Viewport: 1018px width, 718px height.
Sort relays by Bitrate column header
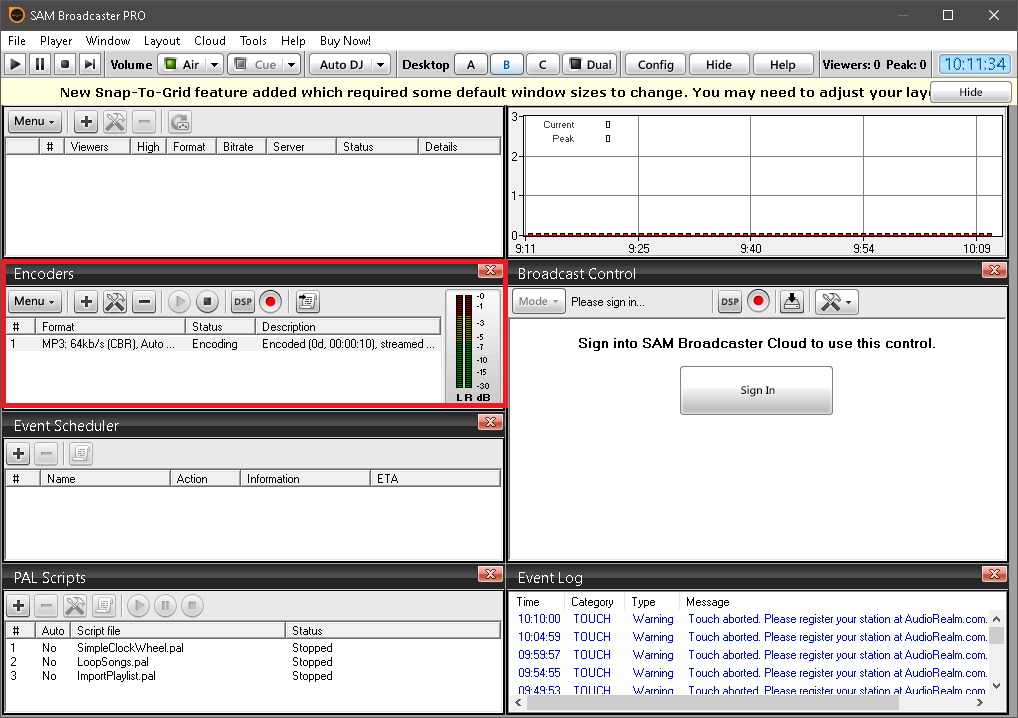click(241, 147)
